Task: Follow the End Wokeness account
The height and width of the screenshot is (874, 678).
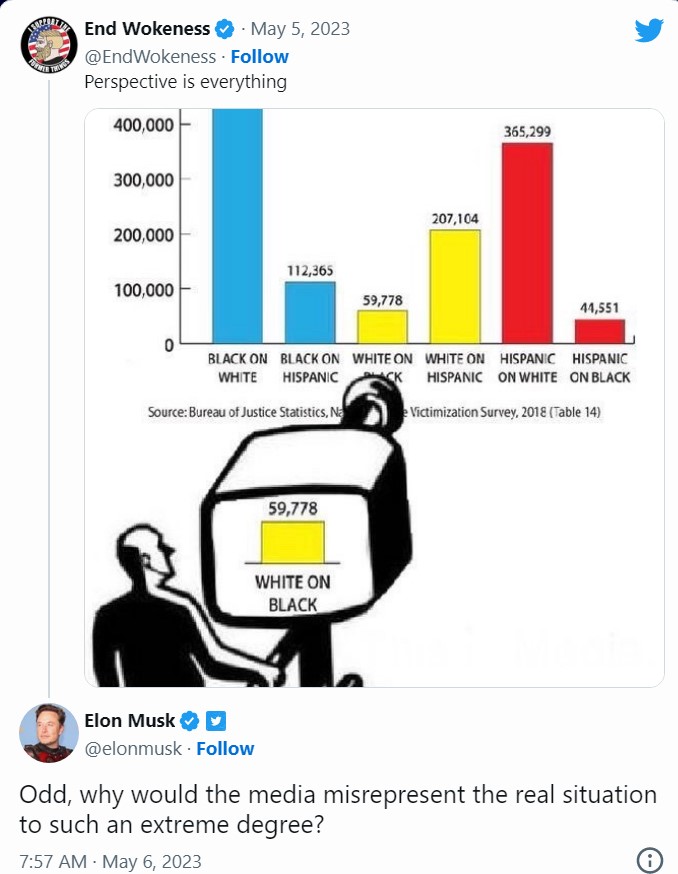Action: click(259, 57)
